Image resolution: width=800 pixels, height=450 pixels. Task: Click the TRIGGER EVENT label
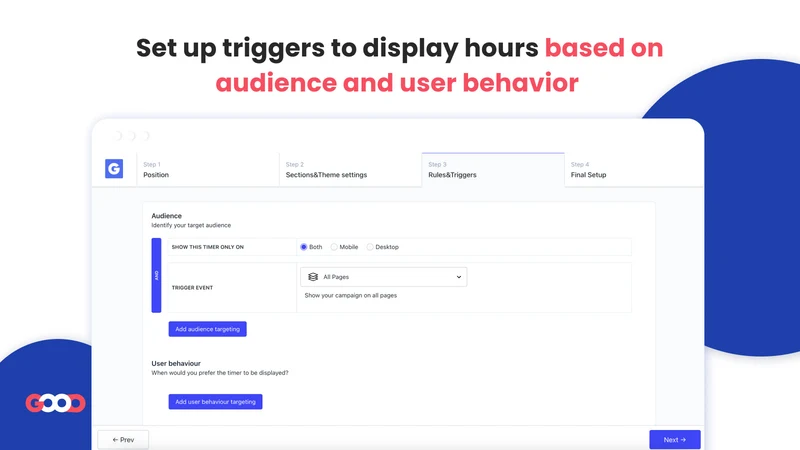(192, 288)
